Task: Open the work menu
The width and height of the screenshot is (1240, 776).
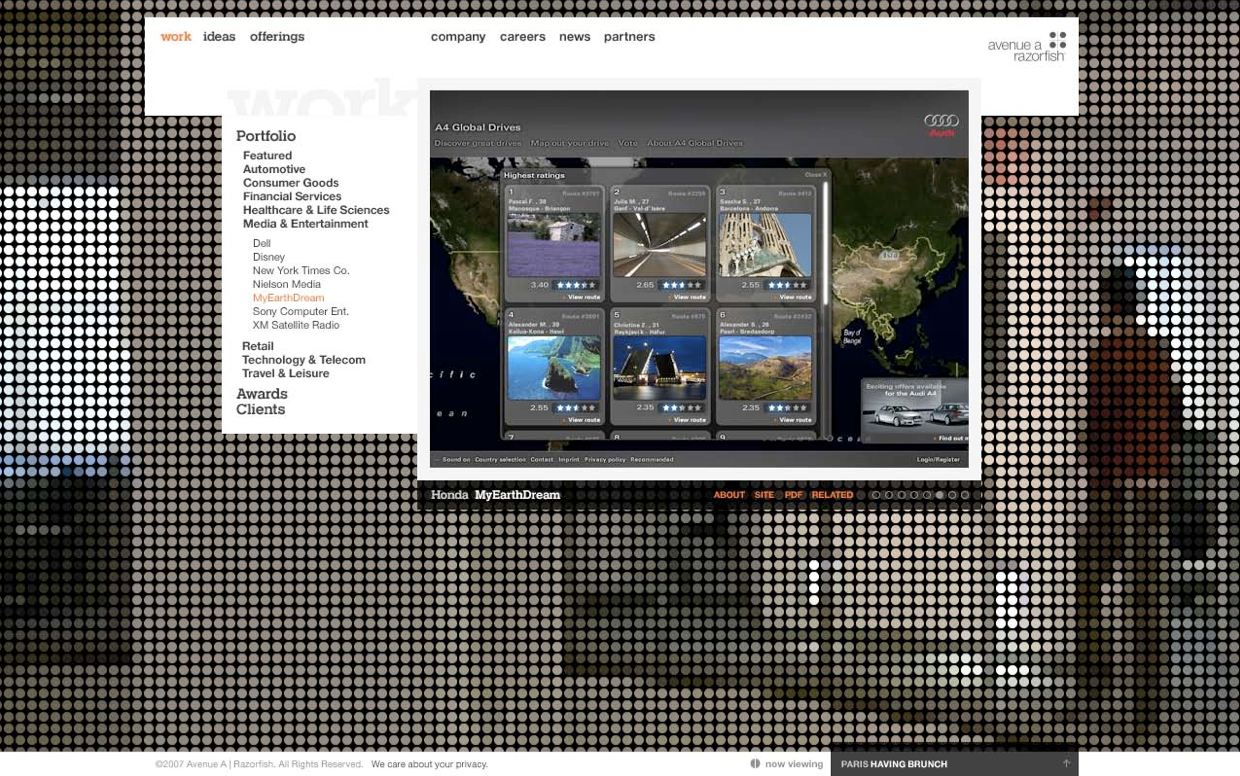Action: click(x=176, y=37)
